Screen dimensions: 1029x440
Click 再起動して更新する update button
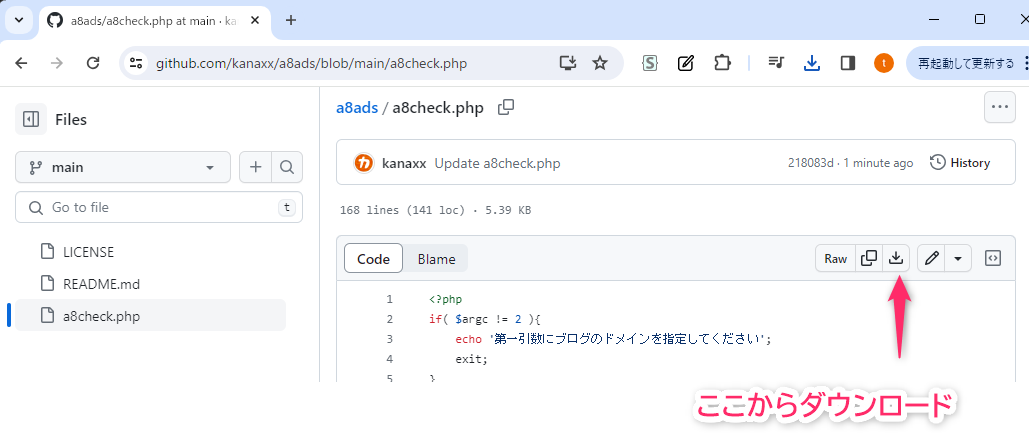tap(967, 63)
